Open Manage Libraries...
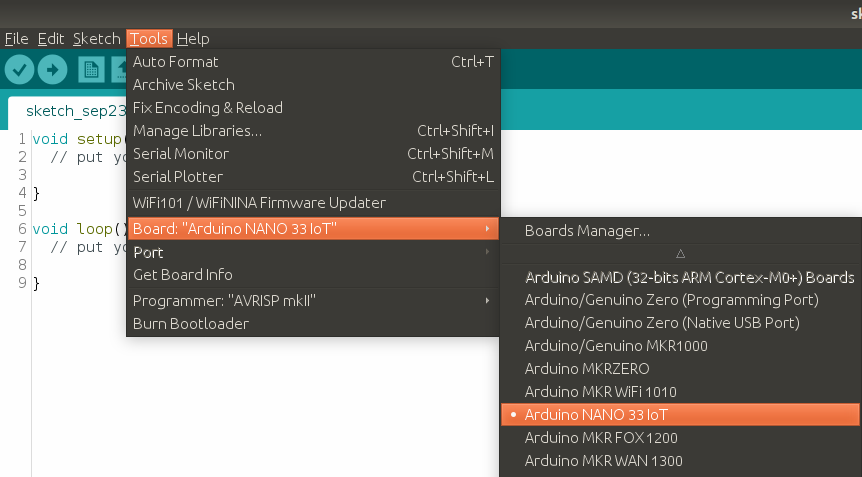The width and height of the screenshot is (862, 477). [x=313, y=131]
